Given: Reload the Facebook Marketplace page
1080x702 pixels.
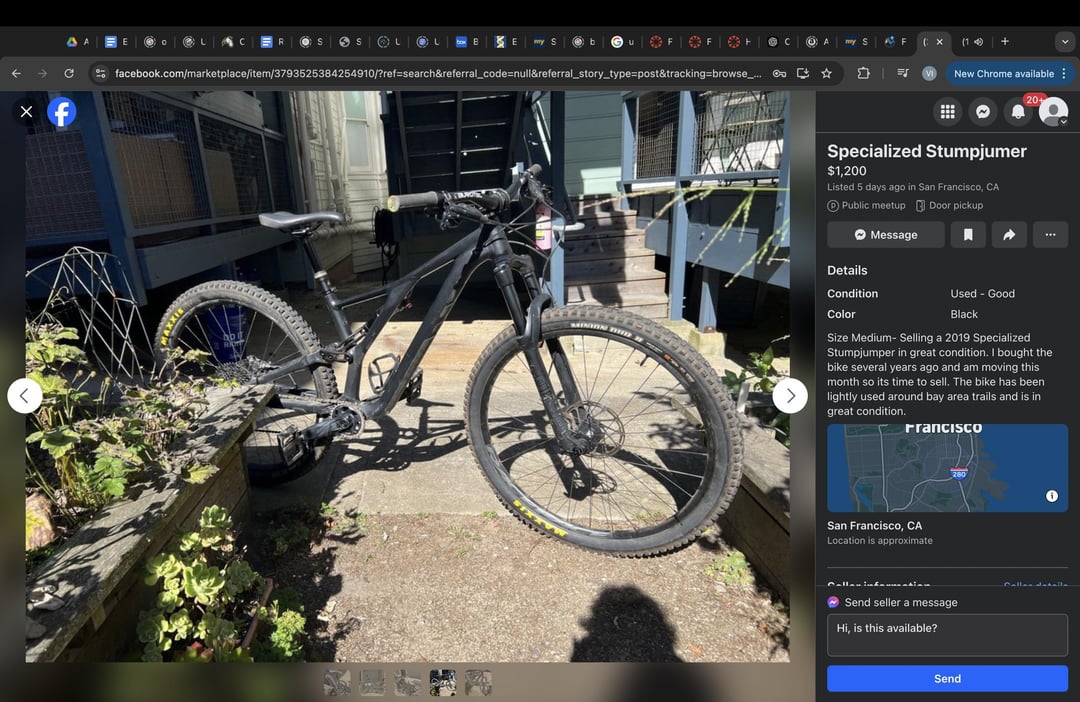Looking at the screenshot, I should [x=69, y=73].
